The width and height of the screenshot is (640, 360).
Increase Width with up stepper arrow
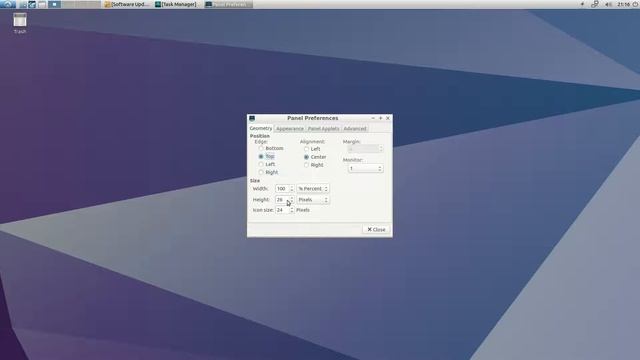pos(291,187)
